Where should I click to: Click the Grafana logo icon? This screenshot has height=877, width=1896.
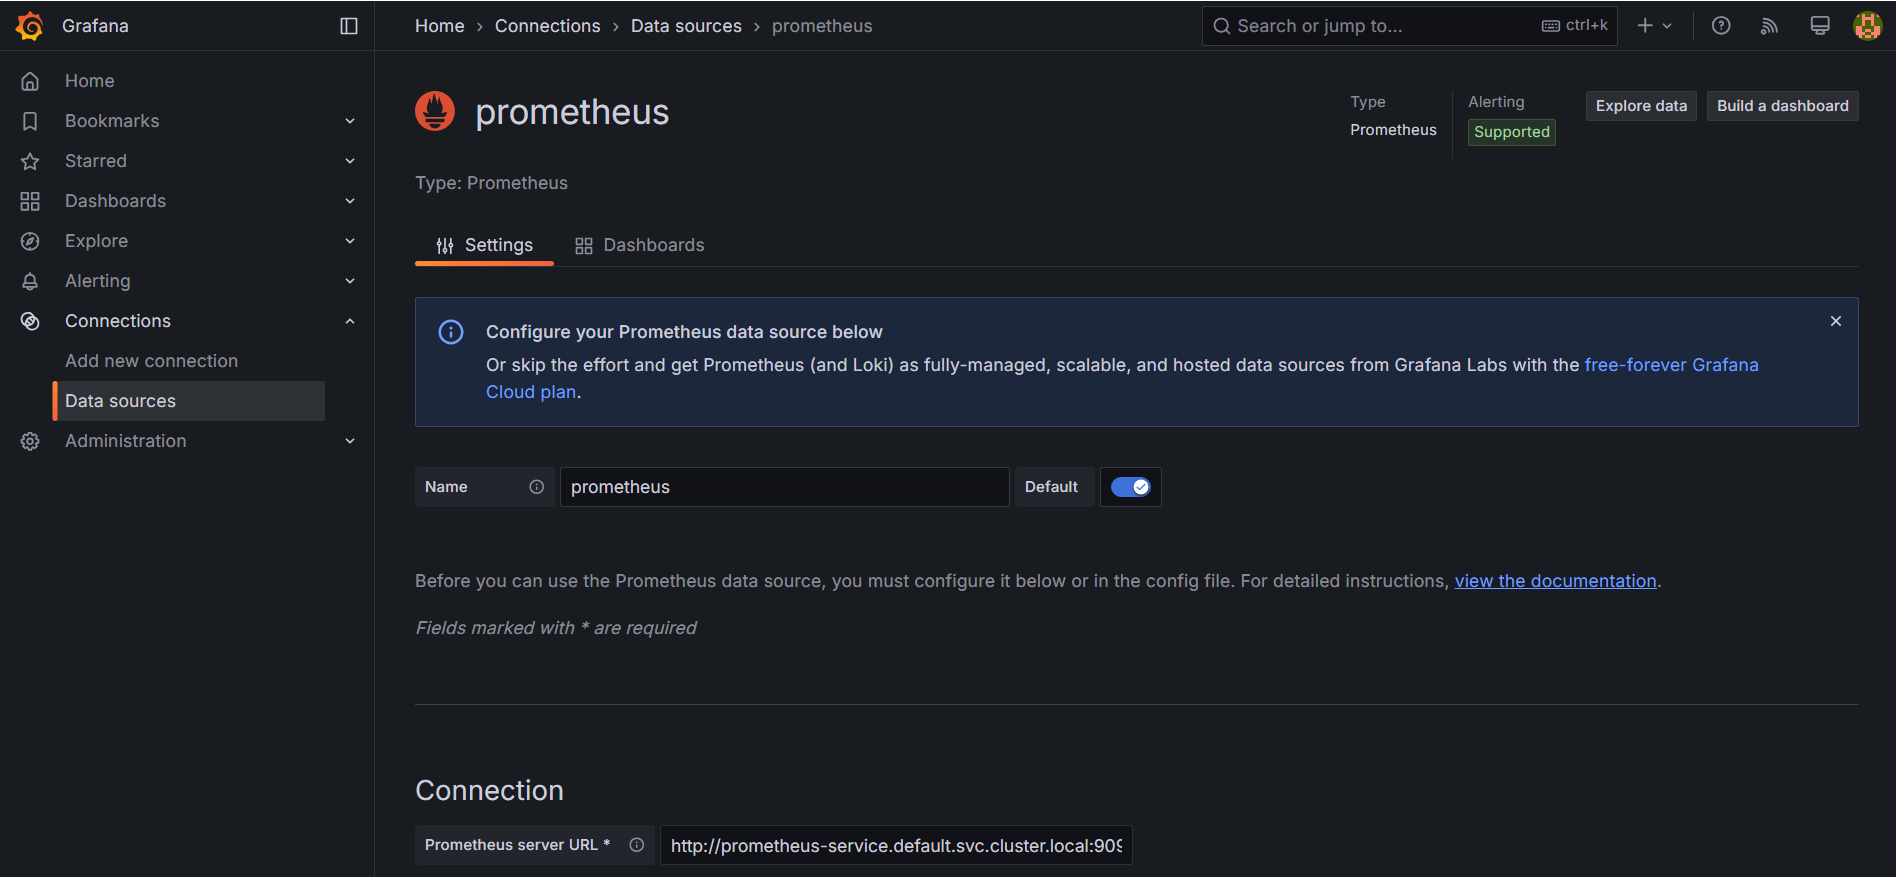tap(30, 26)
